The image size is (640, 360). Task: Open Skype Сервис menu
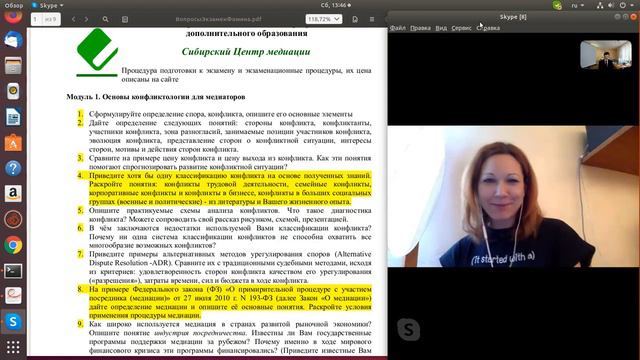[x=461, y=28]
